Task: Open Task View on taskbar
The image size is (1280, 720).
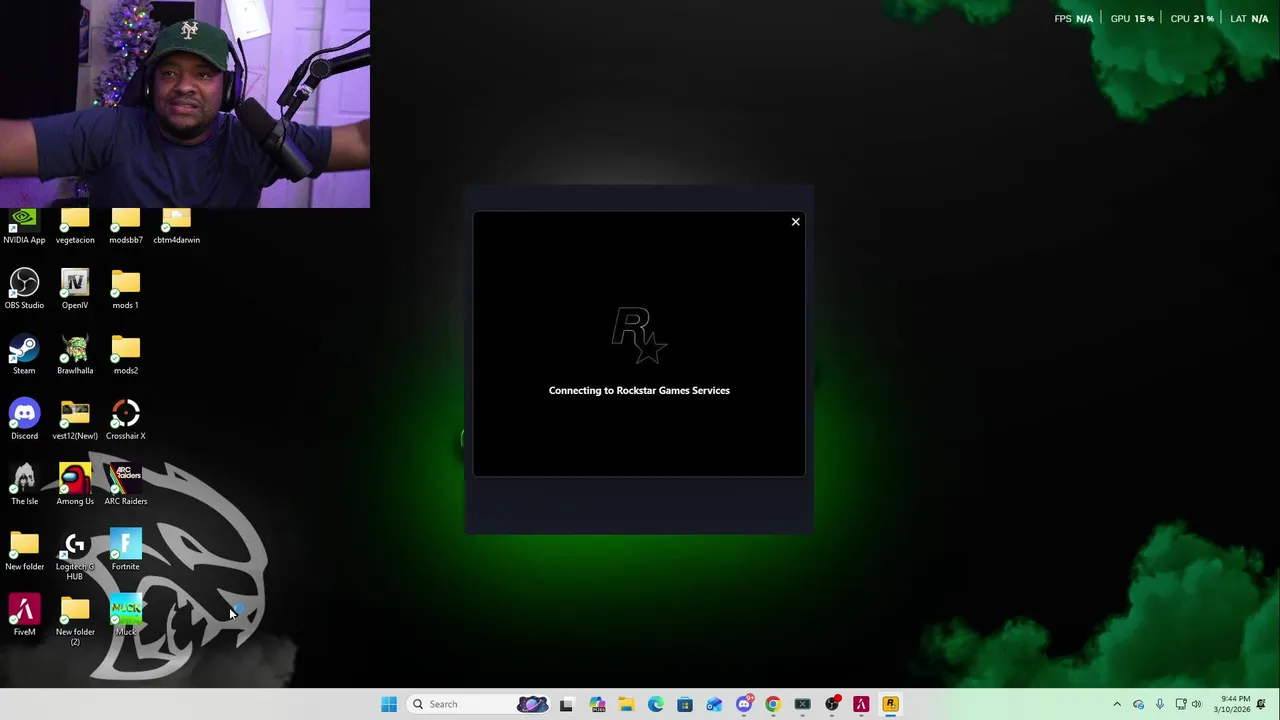Action: pos(566,704)
